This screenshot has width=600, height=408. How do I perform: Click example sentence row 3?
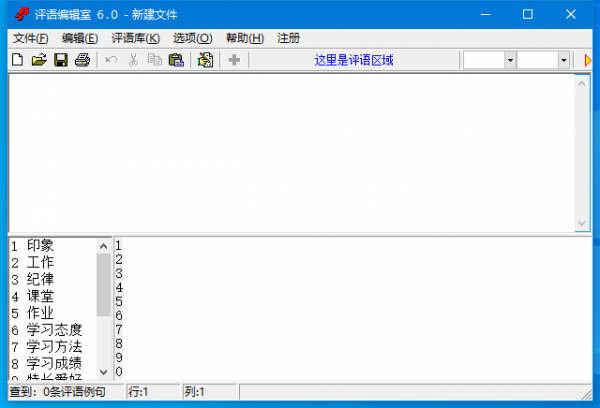[353, 273]
